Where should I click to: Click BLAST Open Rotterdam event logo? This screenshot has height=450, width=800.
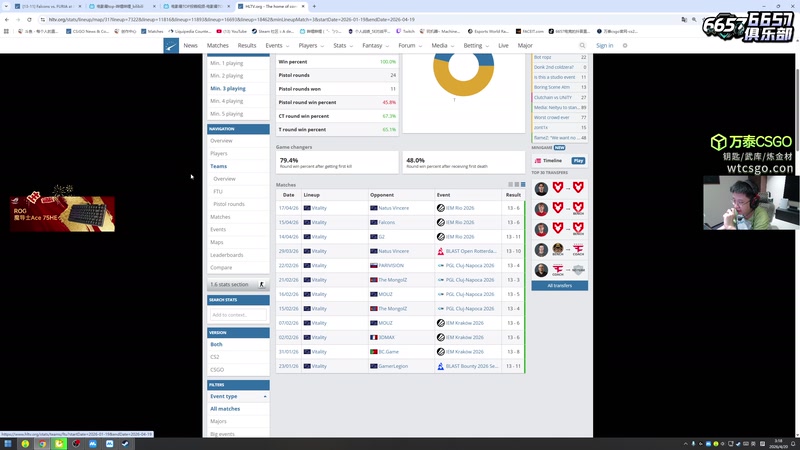pyautogui.click(x=441, y=251)
